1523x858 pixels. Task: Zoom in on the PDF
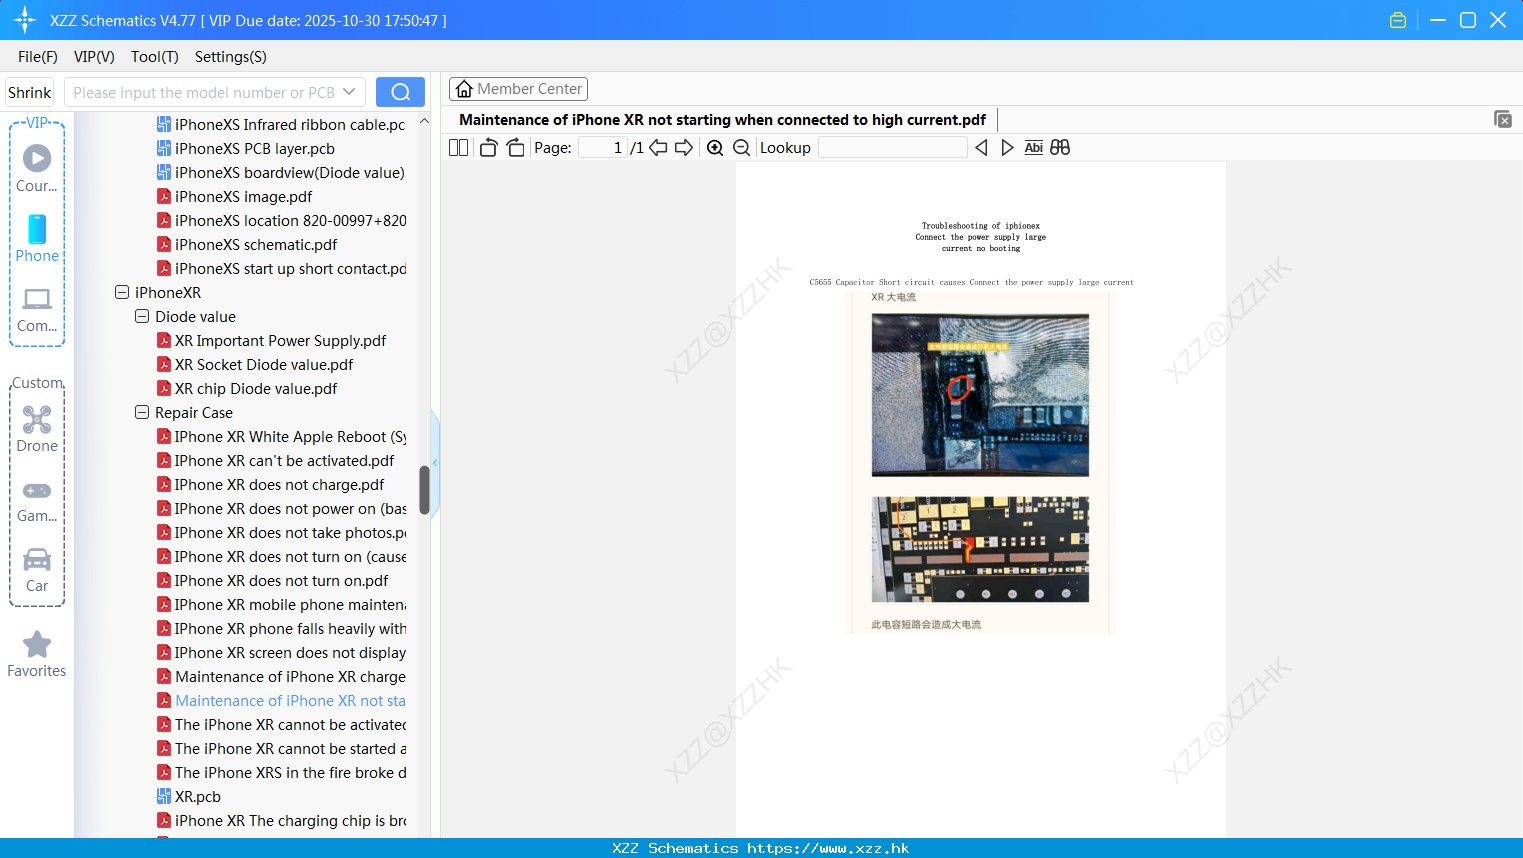(715, 147)
